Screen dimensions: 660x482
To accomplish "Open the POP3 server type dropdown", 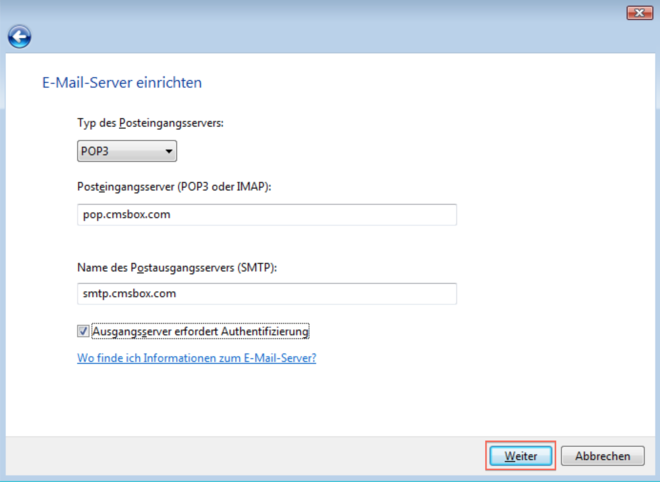I will pyautogui.click(x=127, y=151).
